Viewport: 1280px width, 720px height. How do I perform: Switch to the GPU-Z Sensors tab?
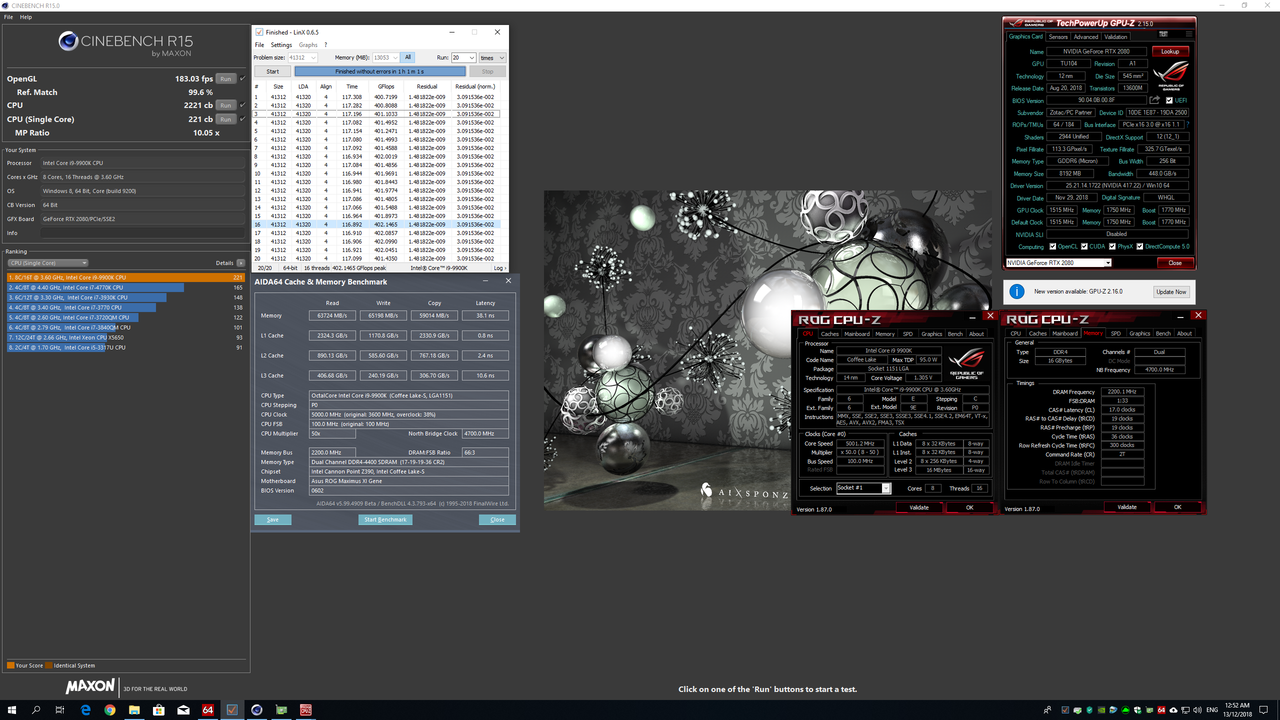click(x=1057, y=37)
